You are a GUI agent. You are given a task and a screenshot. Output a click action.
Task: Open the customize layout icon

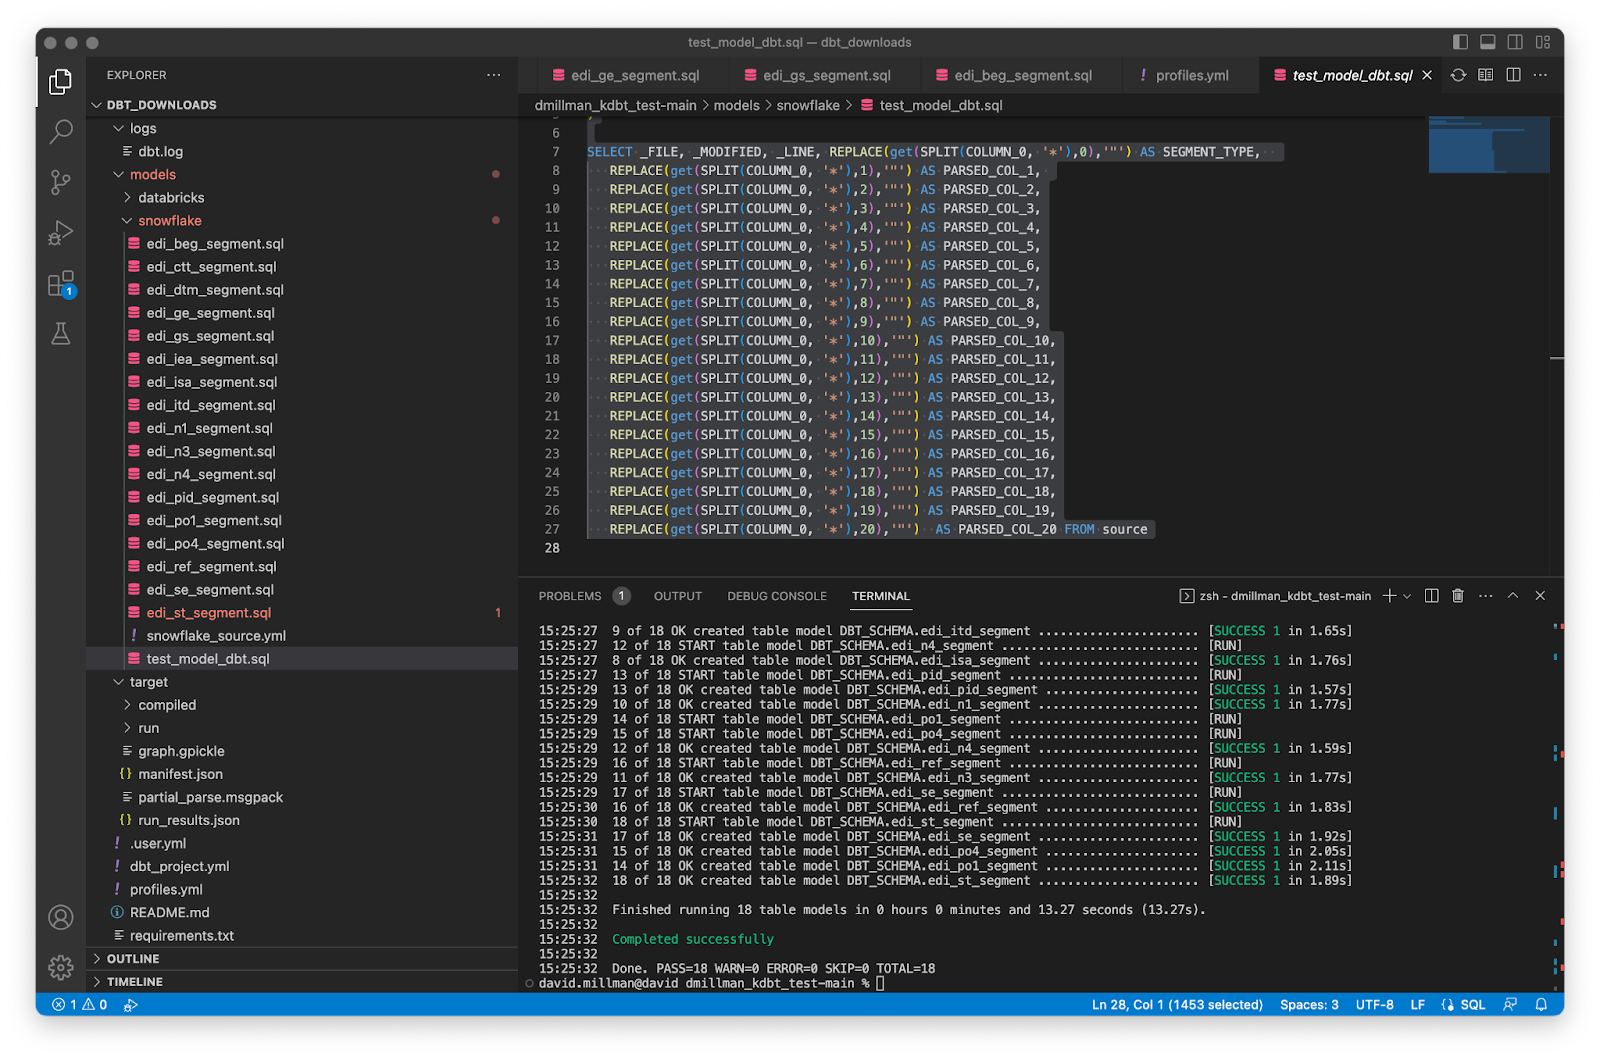1543,42
